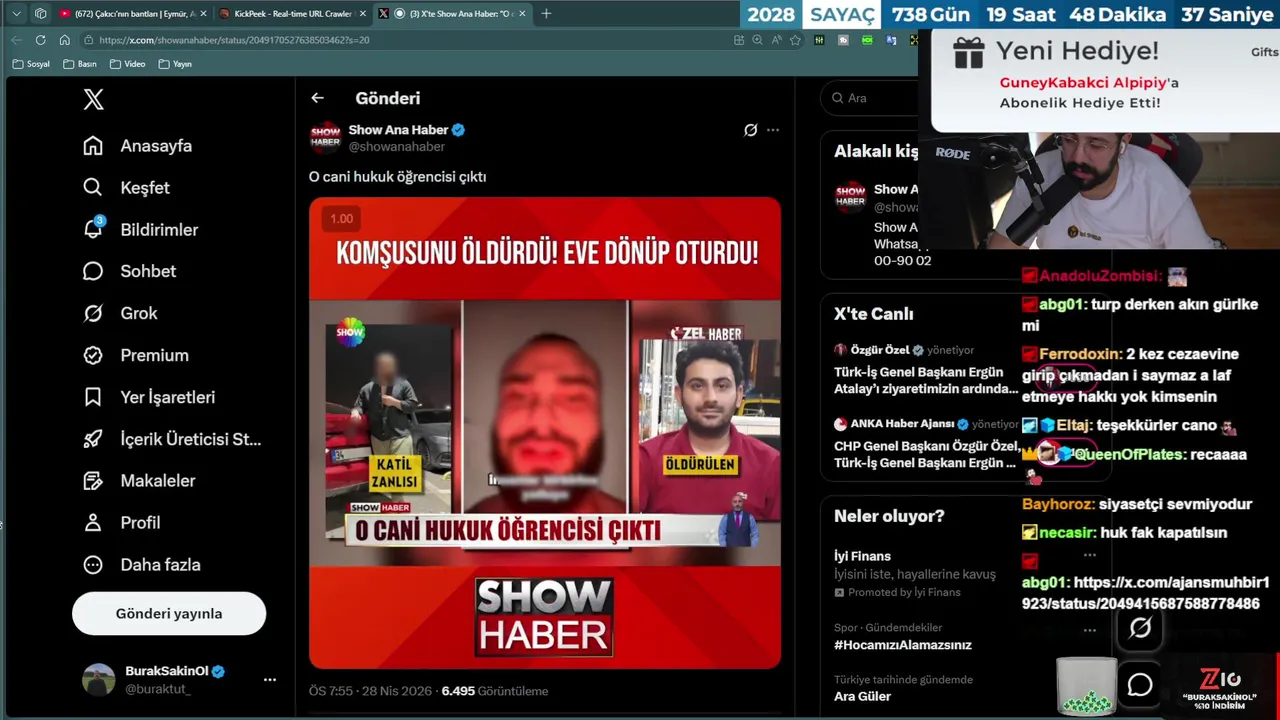Click QueenOfPlates username in chat
Screen dimensions: 1280x720
[1130, 454]
